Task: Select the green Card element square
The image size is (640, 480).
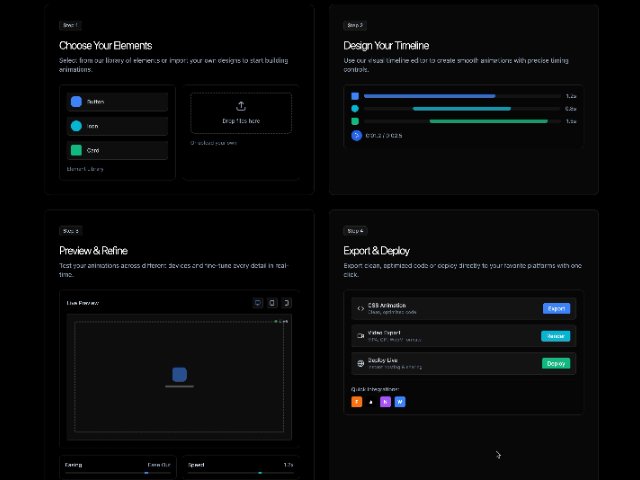Action: click(76, 150)
